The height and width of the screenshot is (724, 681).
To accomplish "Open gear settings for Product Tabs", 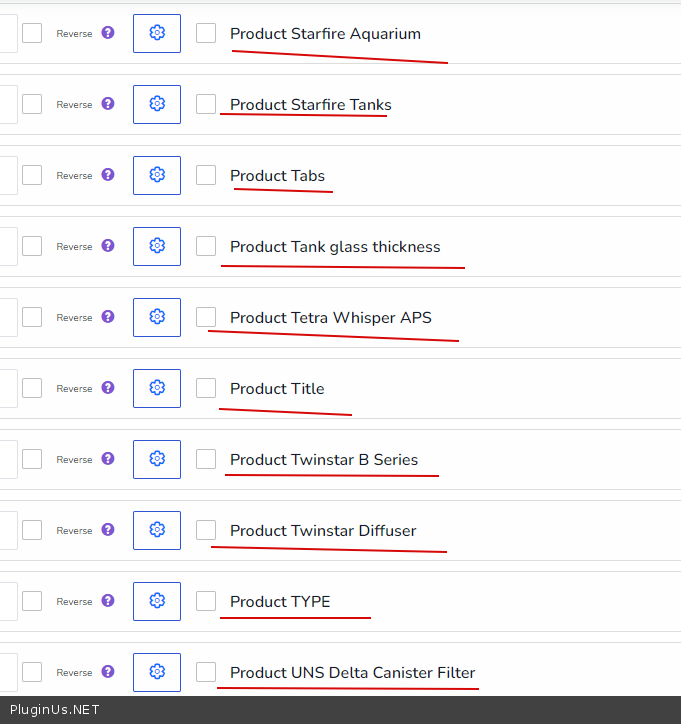I will point(157,175).
